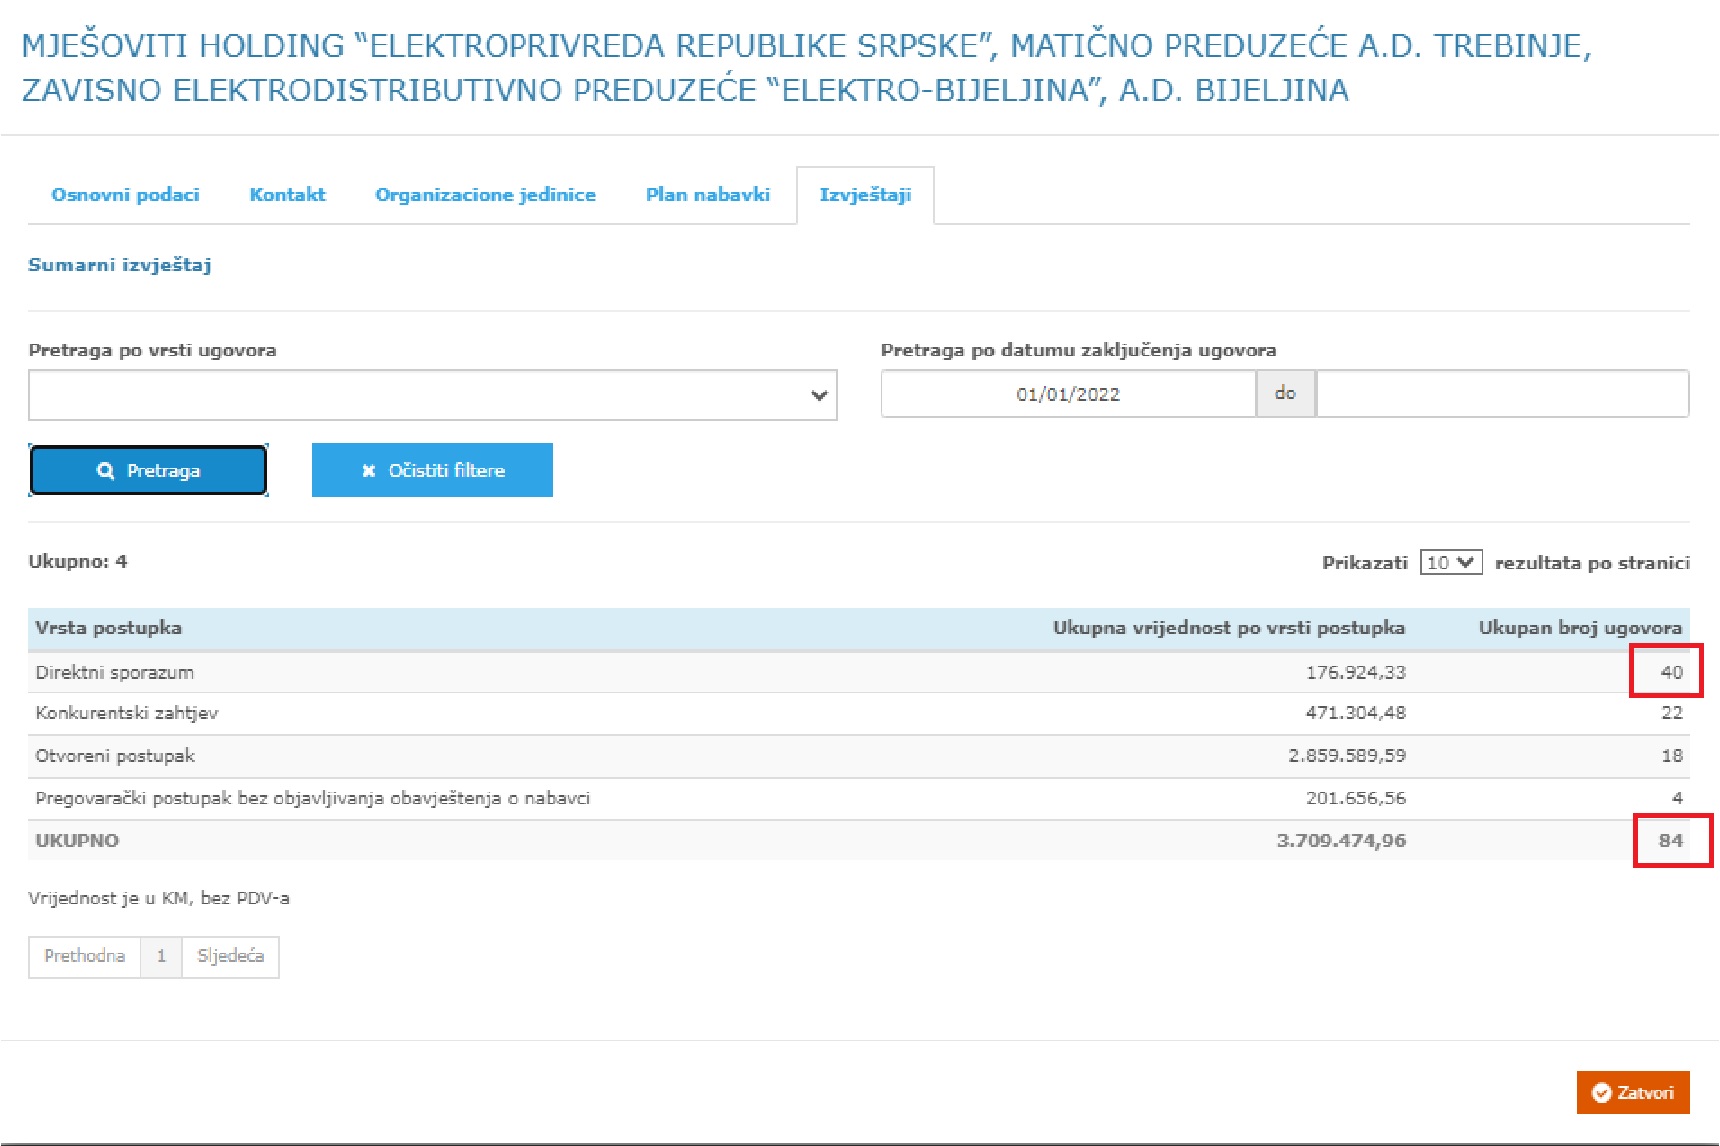Click the value 176.924,33
Viewport: 1720px width, 1146px height.
pos(1355,673)
